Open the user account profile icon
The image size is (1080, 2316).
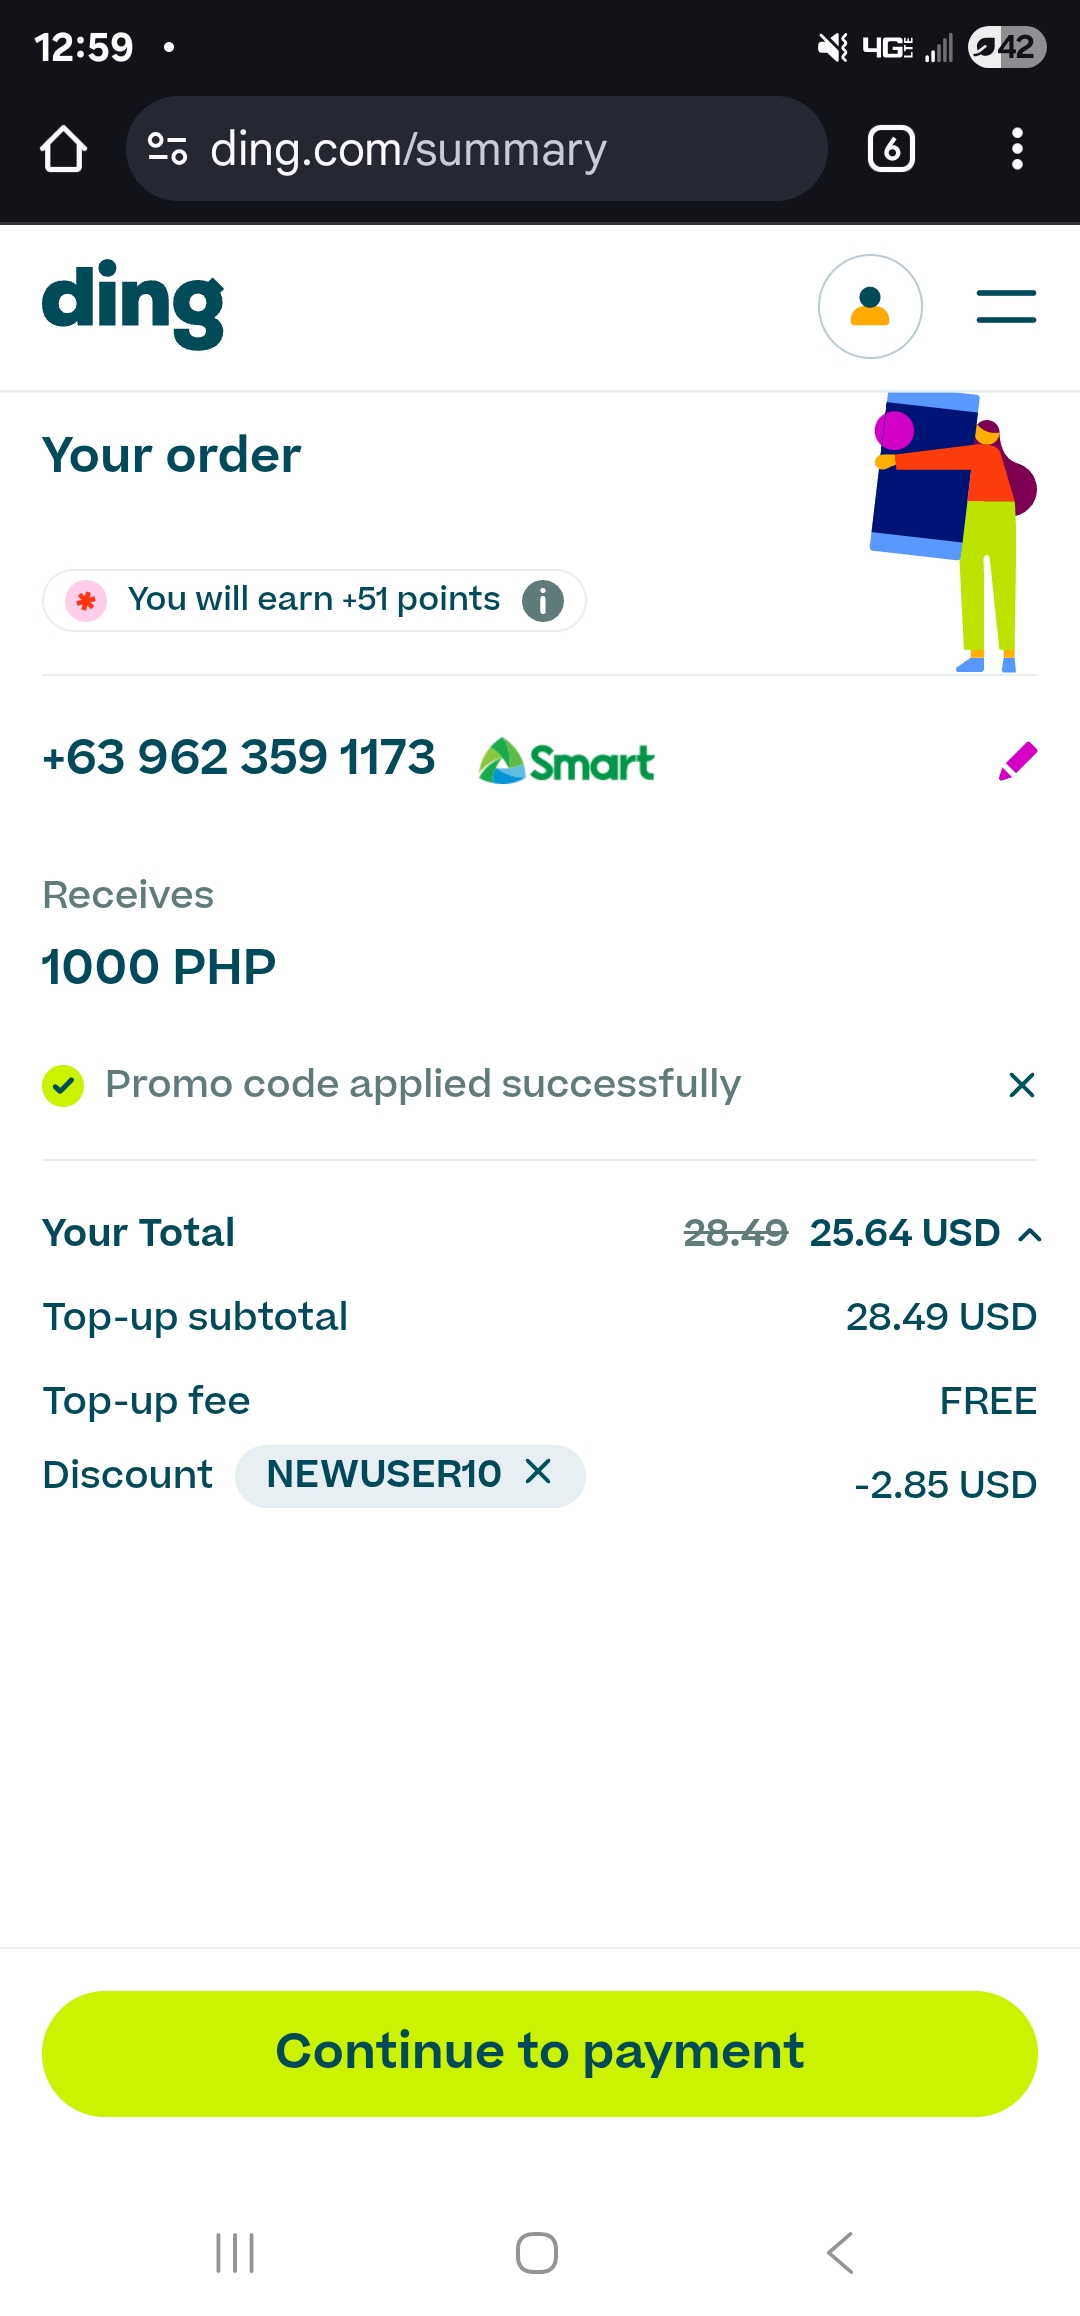coord(870,306)
